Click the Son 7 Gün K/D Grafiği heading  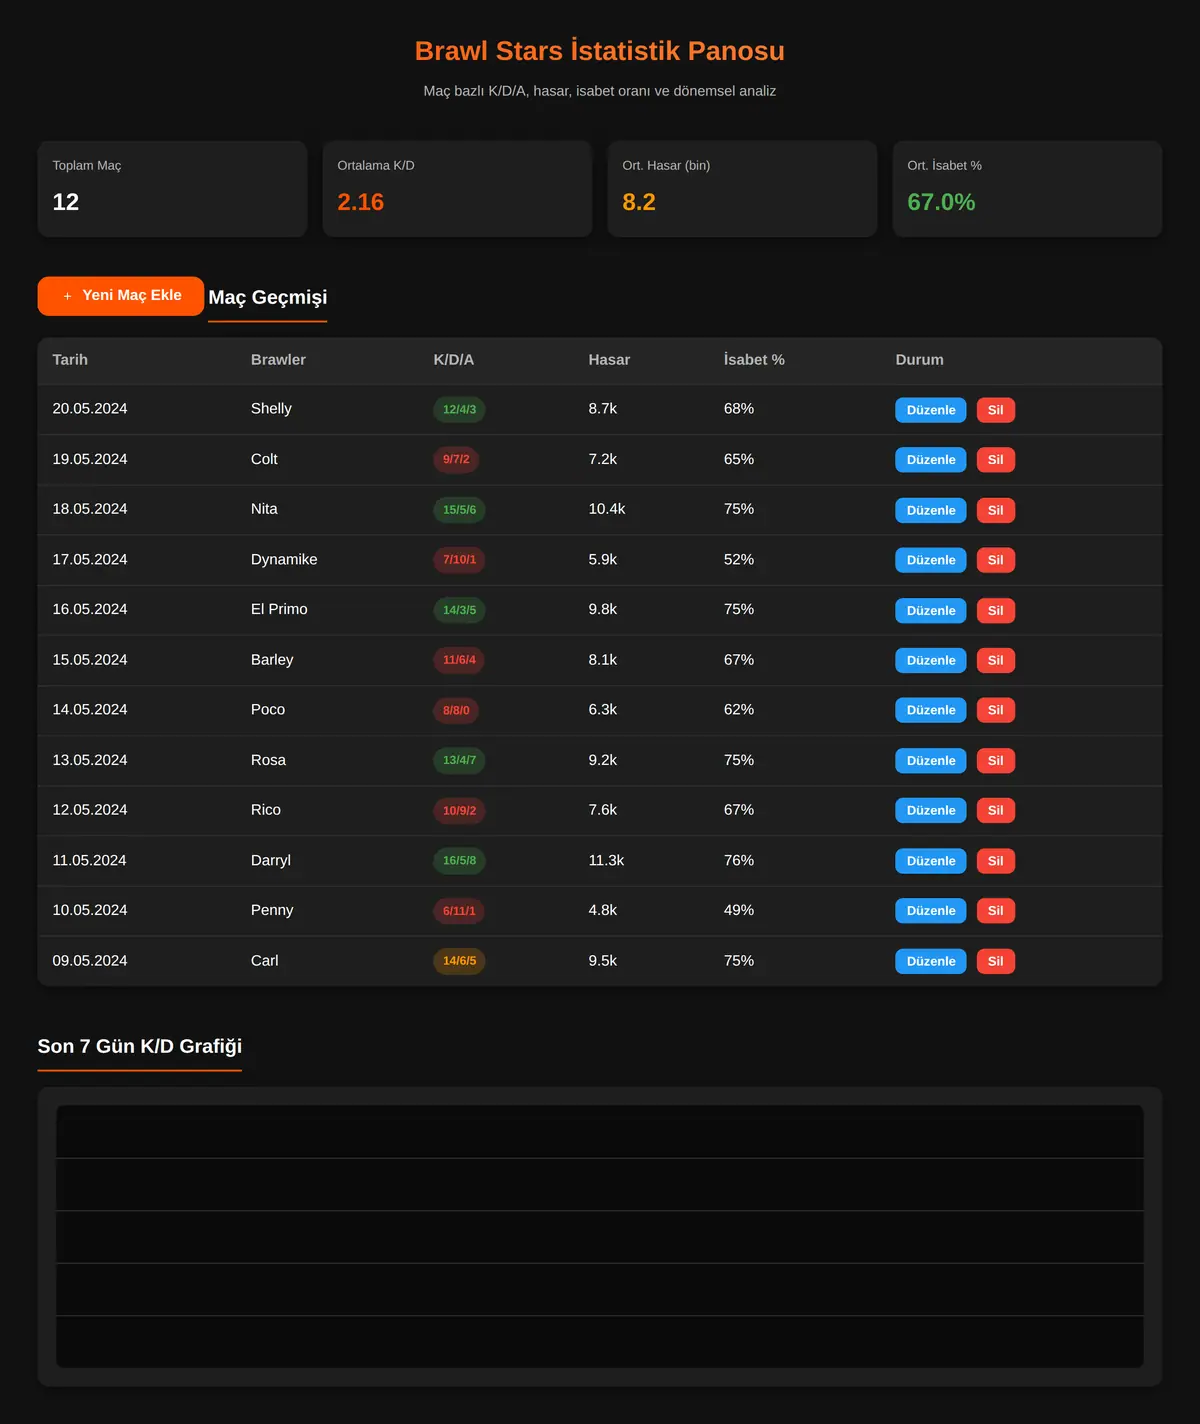click(140, 1046)
